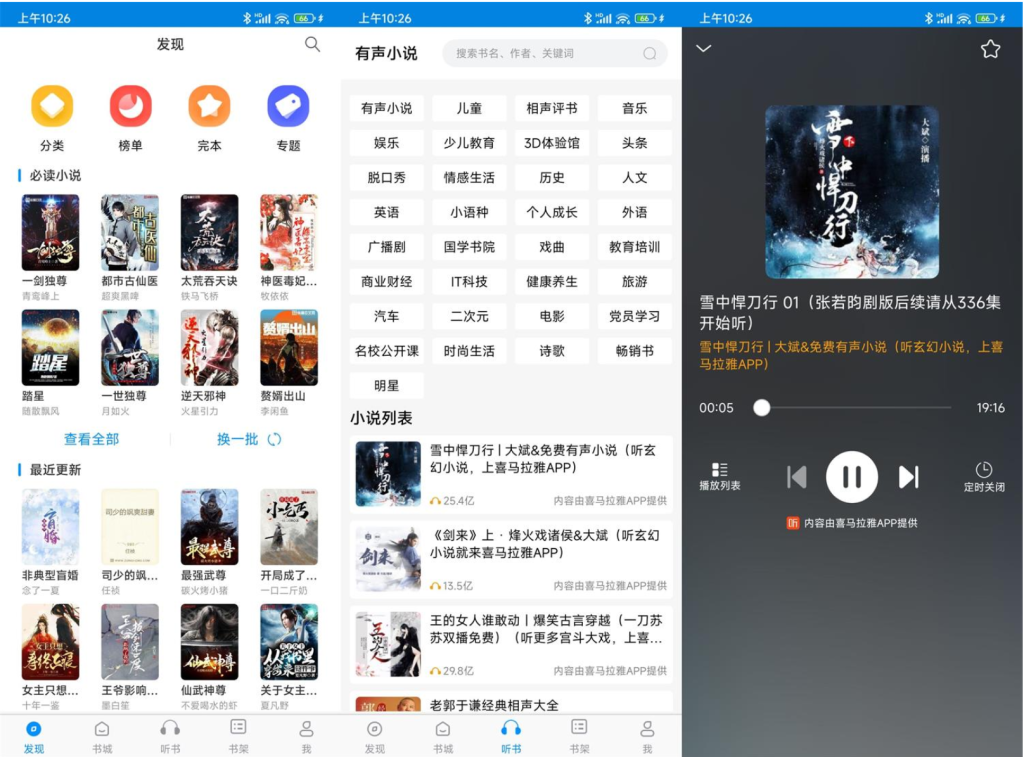
Task: Go back to the previous track
Action: click(796, 477)
